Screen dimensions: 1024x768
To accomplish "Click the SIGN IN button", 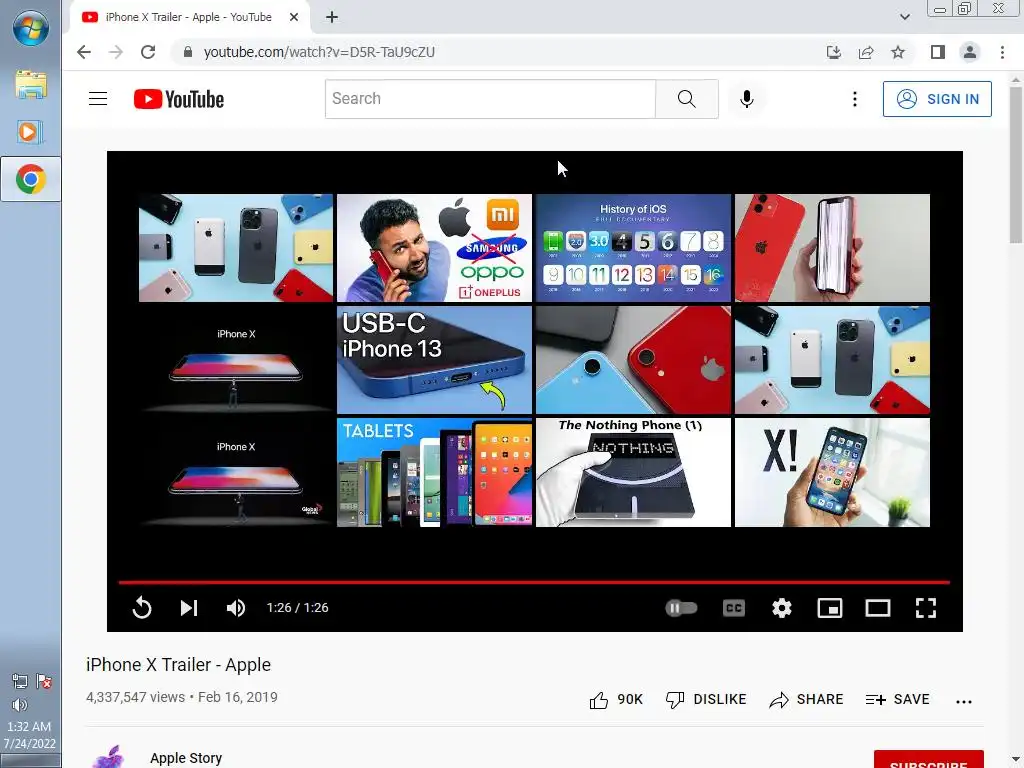I will pos(937,99).
